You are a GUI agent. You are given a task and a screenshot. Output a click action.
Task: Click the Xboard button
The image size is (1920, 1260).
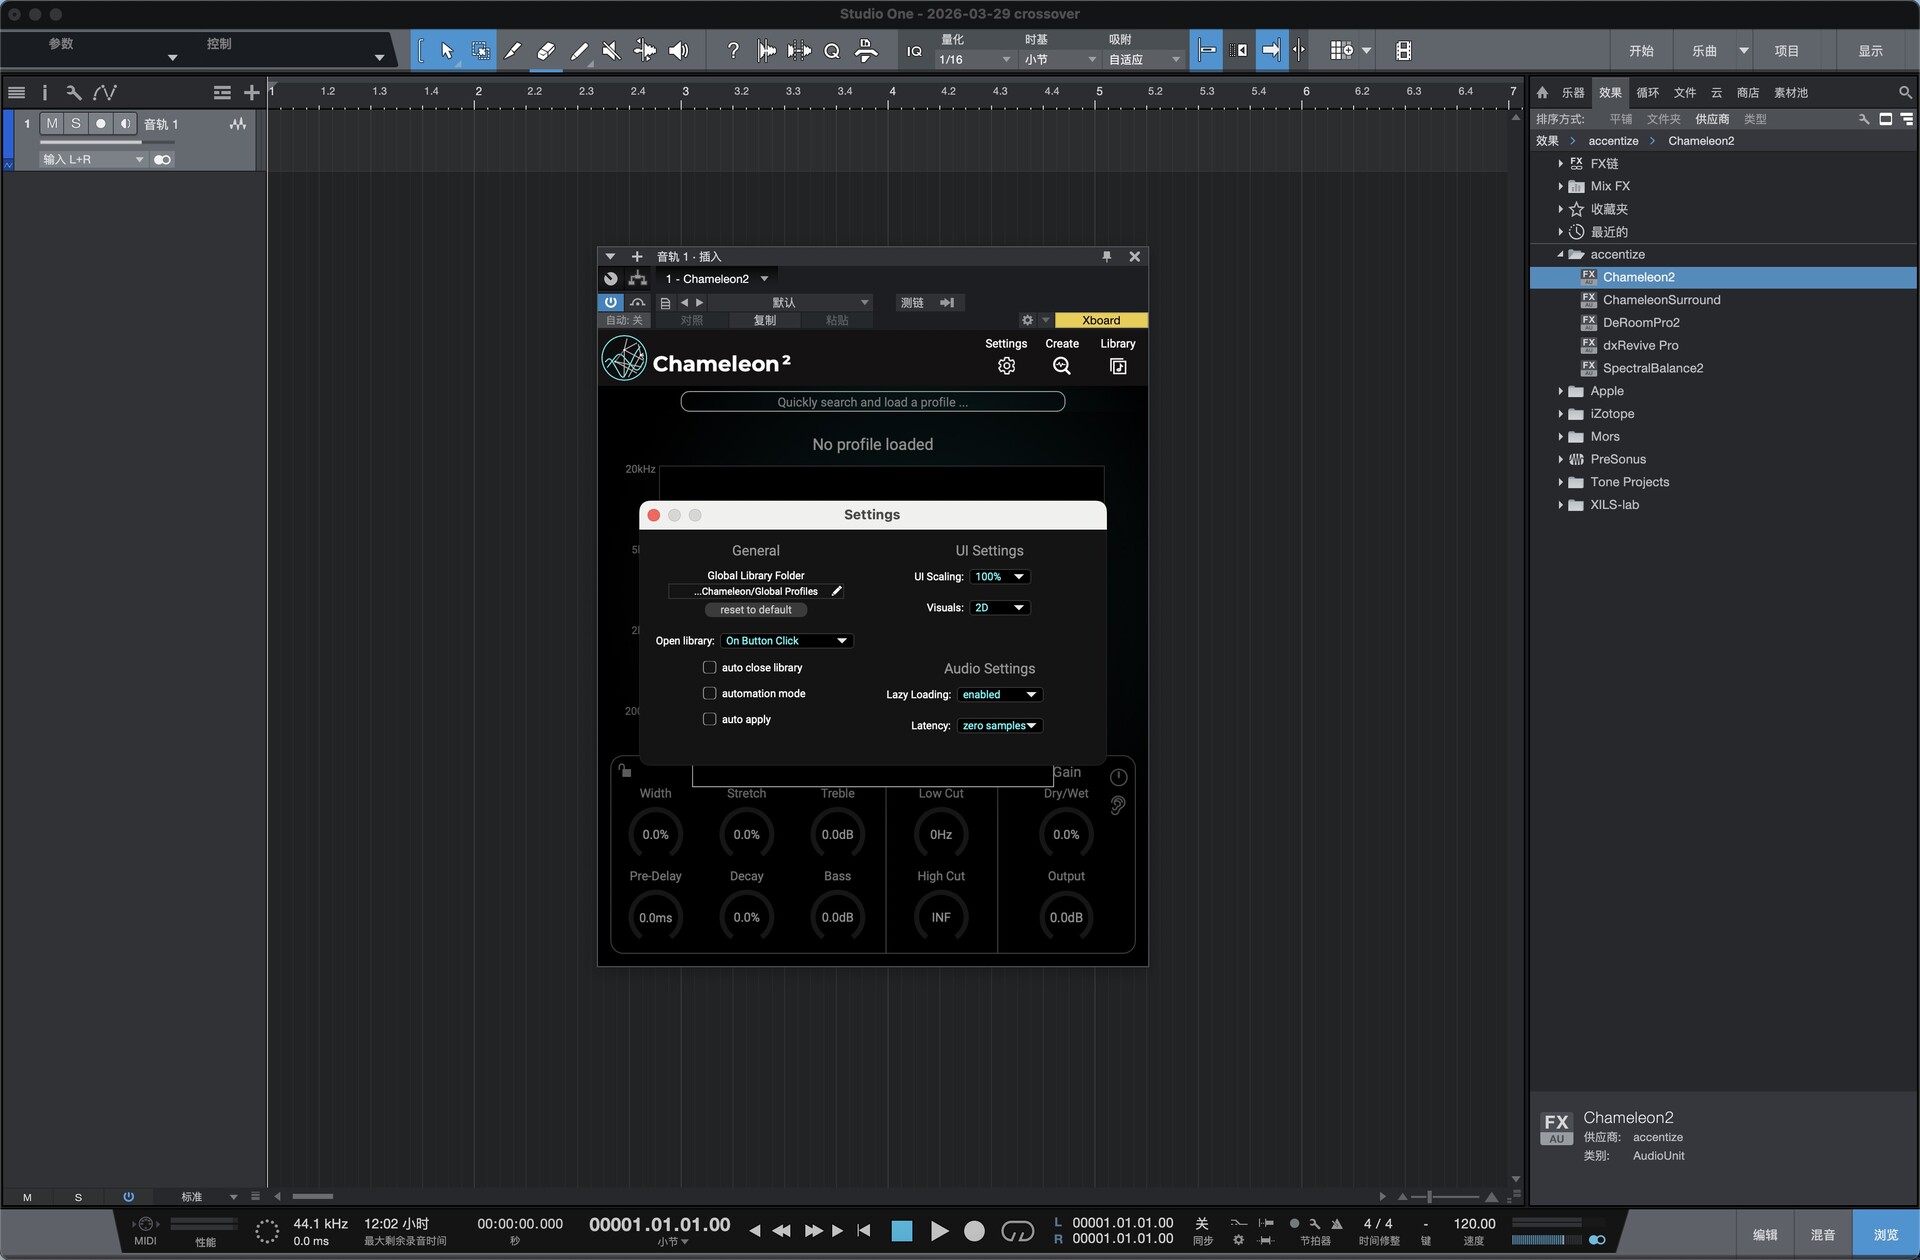1100,321
